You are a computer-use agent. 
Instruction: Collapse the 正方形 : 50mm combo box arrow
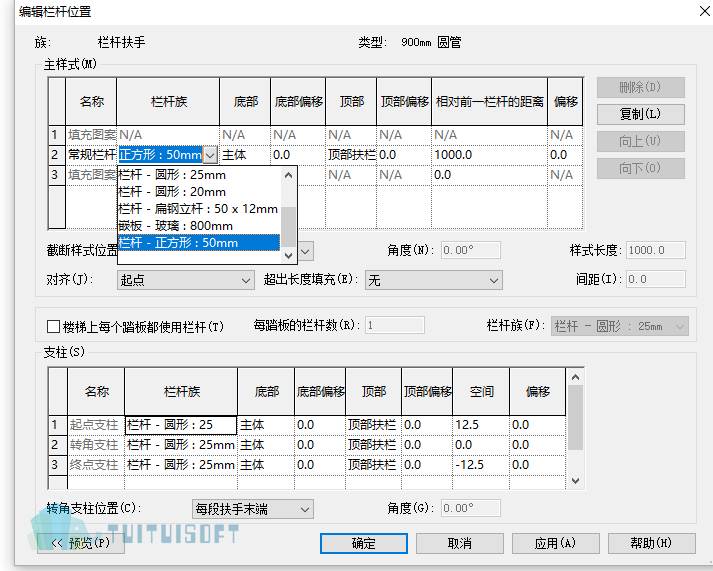click(210, 155)
